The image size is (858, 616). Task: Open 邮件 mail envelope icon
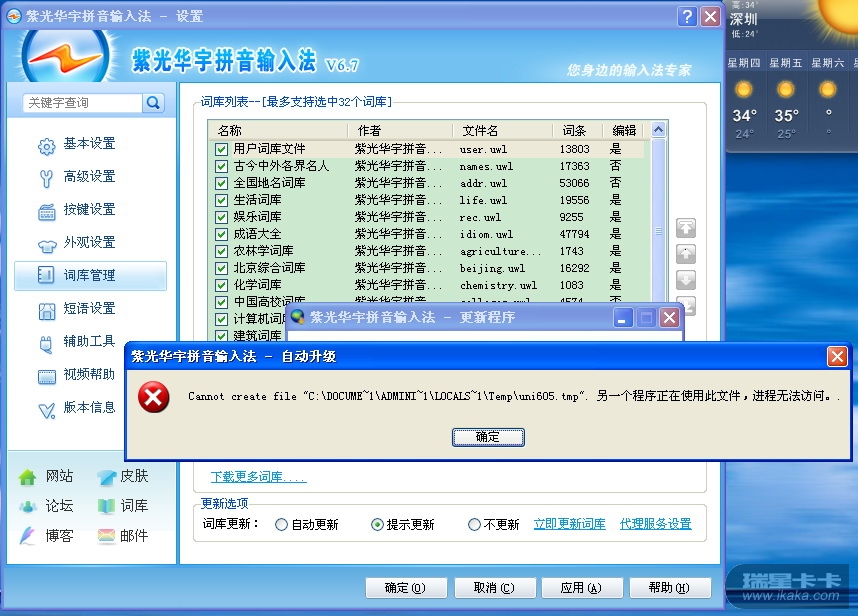106,536
